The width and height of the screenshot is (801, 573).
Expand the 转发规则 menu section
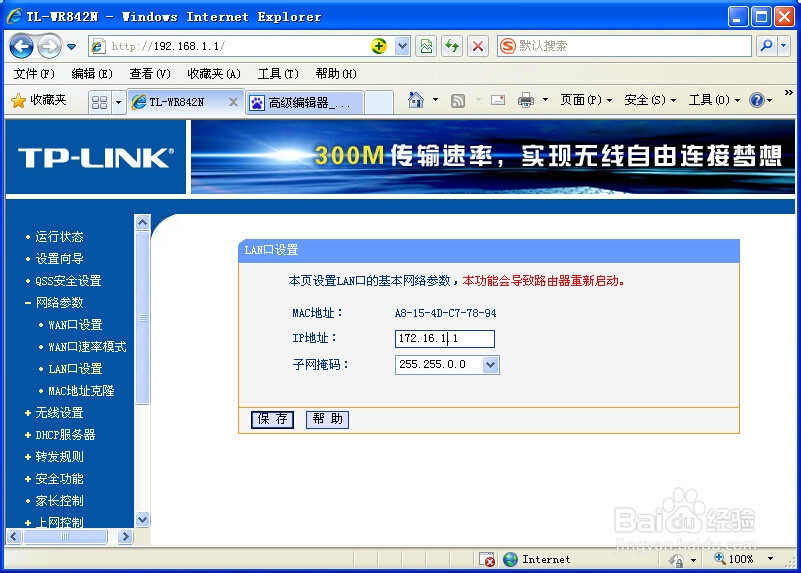pyautogui.click(x=59, y=457)
